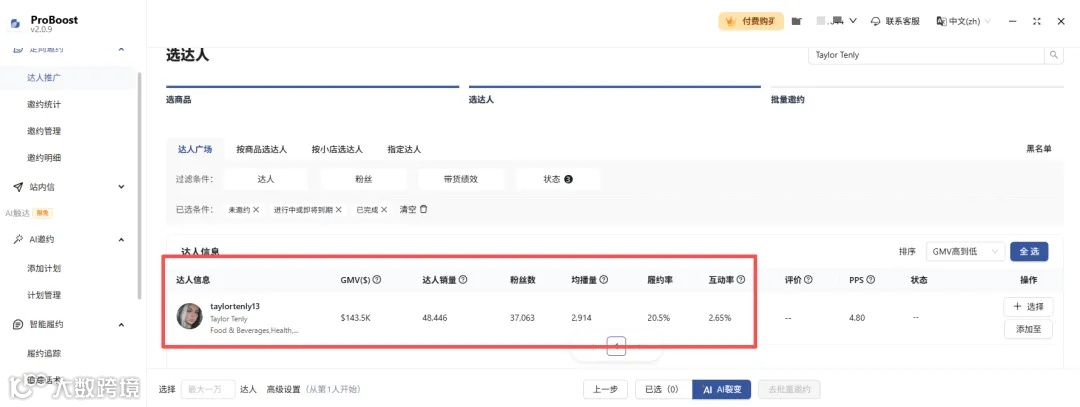Expand the 站内信 sidebar section

click(x=121, y=187)
